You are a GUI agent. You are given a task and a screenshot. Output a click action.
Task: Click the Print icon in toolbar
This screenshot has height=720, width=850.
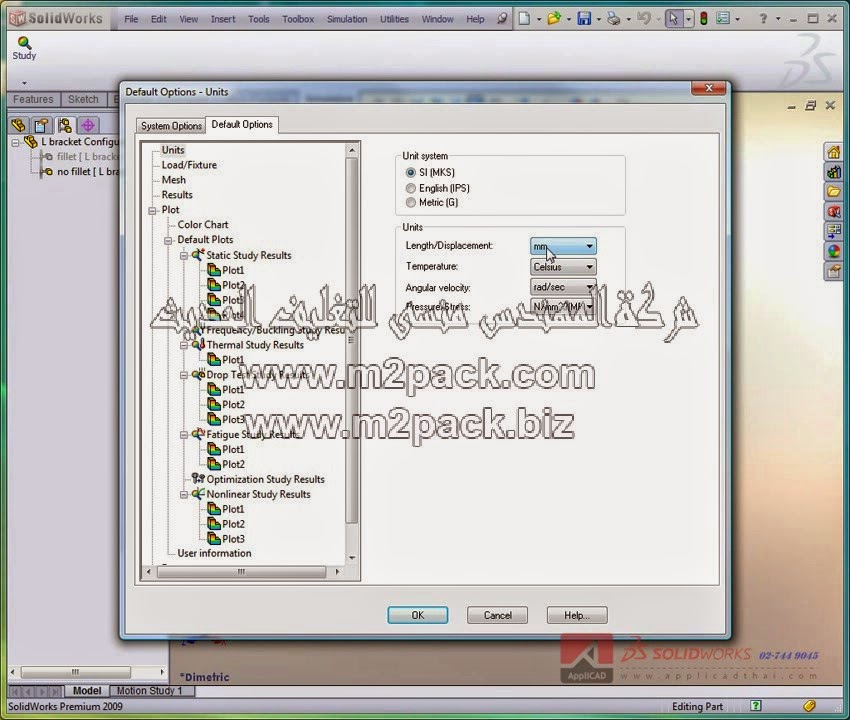point(614,18)
